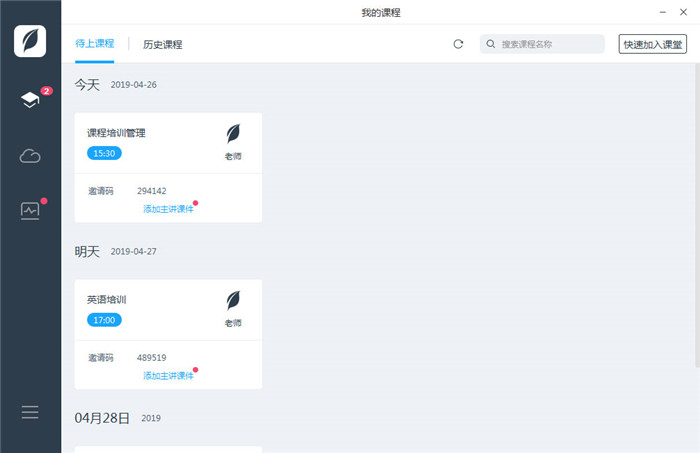The width and height of the screenshot is (700, 453).
Task: Switch to the 待上课程 tab
Action: (x=94, y=44)
